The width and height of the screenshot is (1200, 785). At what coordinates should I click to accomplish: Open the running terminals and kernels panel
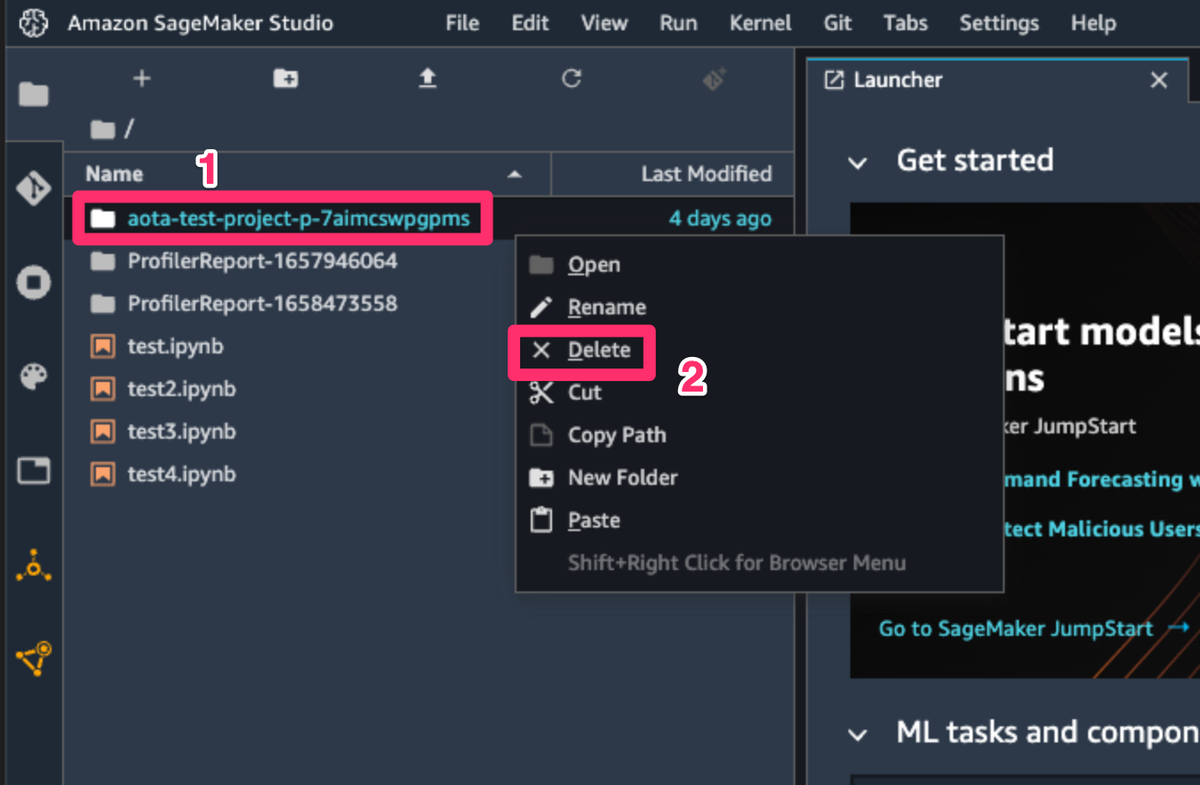(x=34, y=282)
